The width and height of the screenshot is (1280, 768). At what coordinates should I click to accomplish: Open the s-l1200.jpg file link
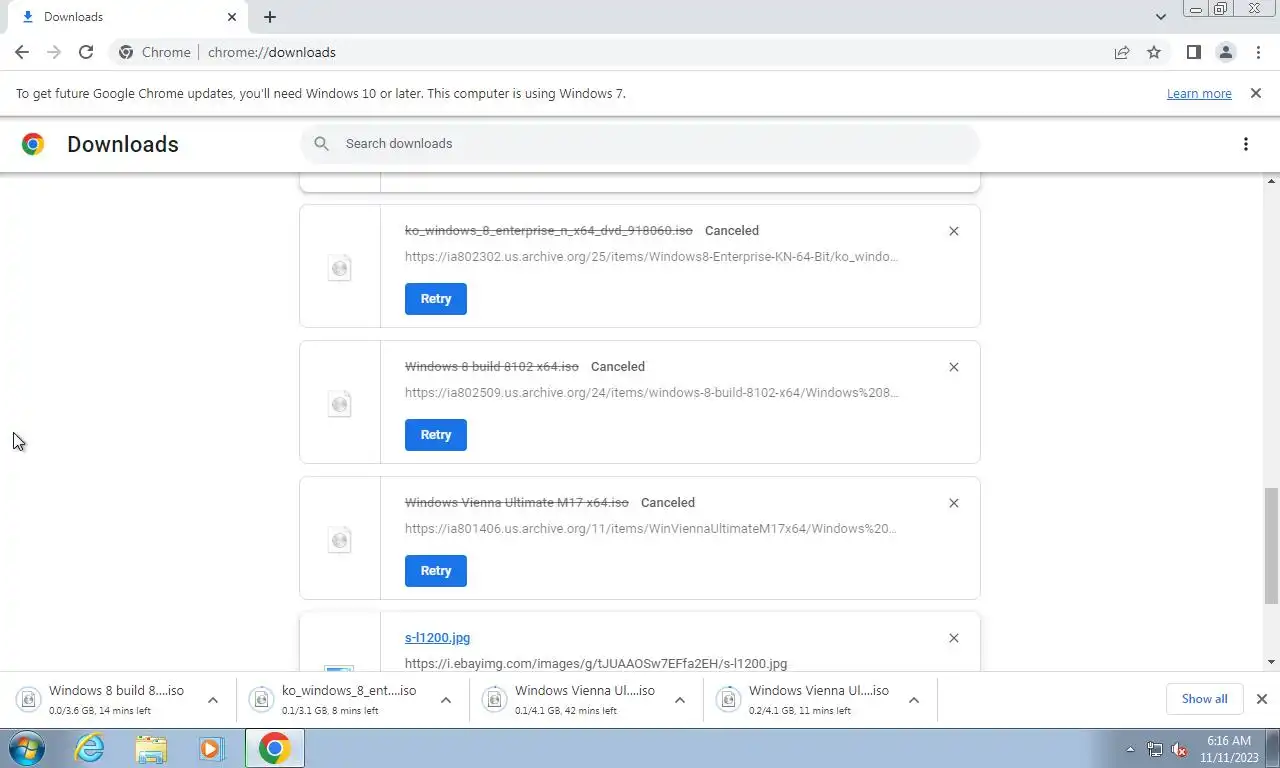437,638
